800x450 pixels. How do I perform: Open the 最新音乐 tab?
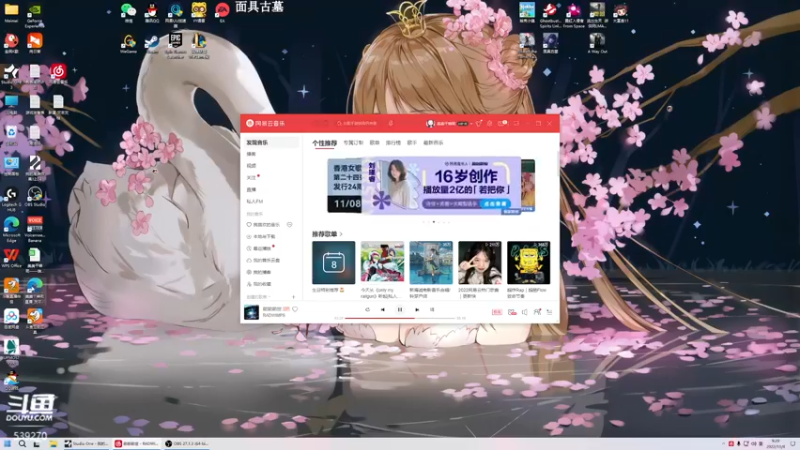click(433, 143)
